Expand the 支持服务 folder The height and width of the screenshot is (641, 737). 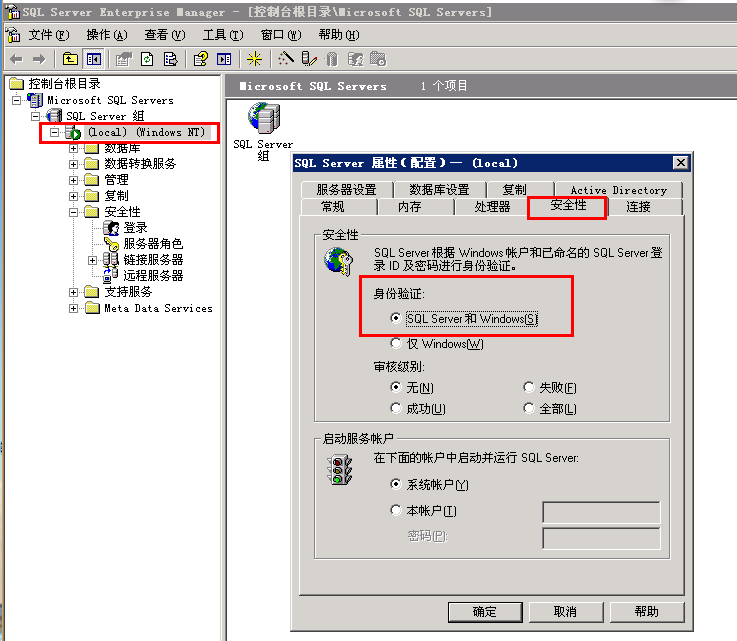(73, 292)
